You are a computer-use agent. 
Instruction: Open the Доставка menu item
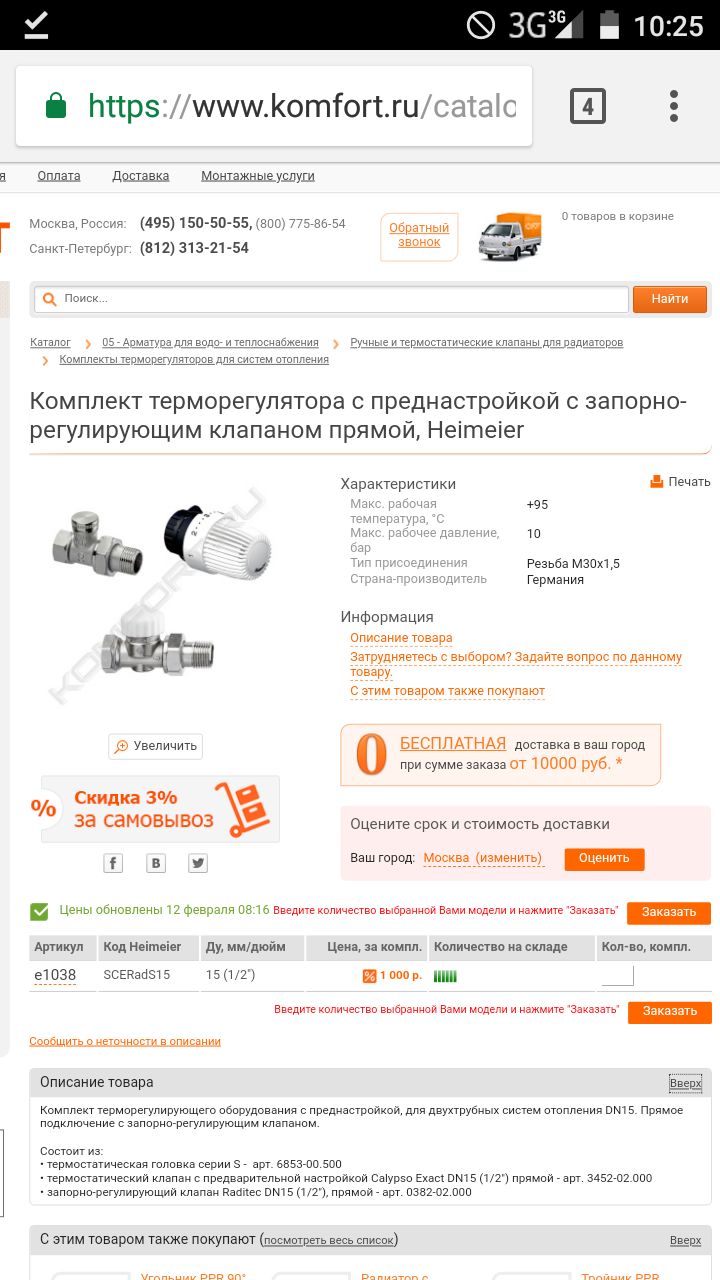(141, 176)
